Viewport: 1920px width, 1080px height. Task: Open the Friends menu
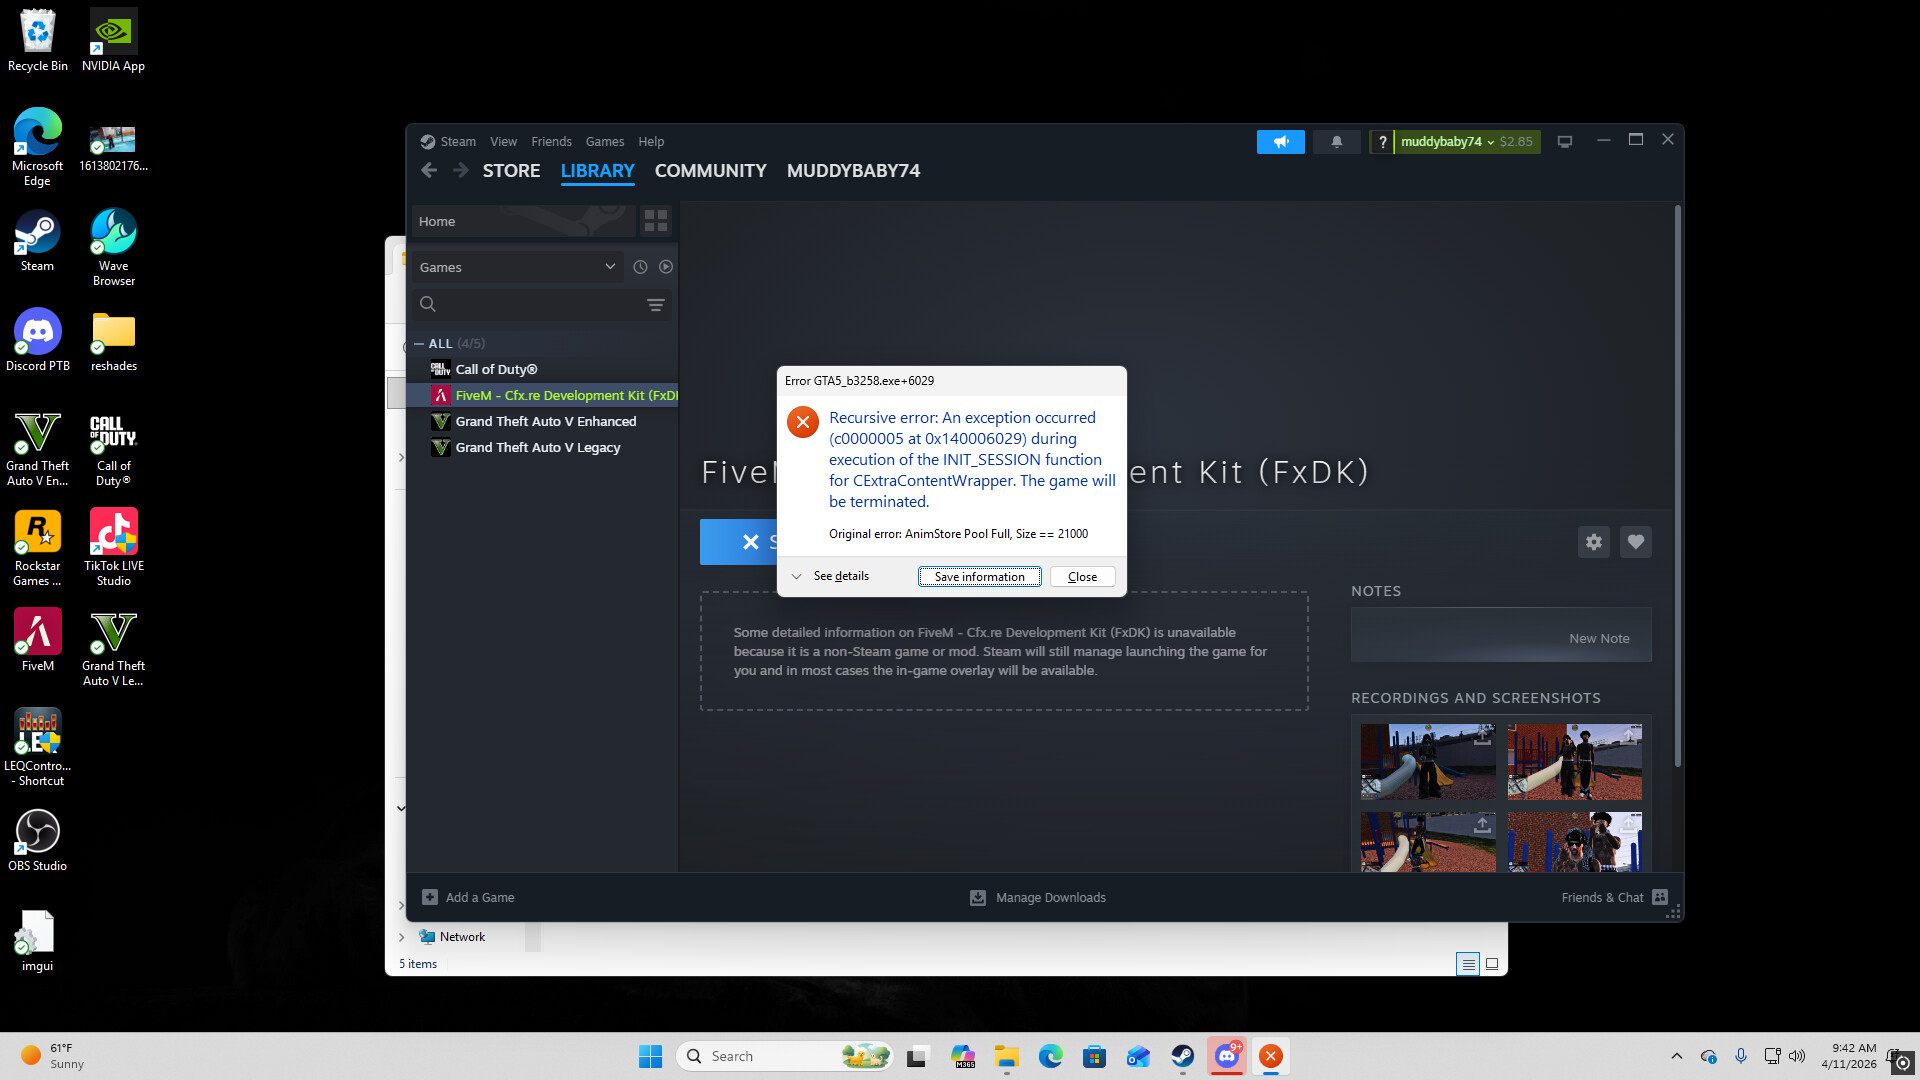(551, 142)
